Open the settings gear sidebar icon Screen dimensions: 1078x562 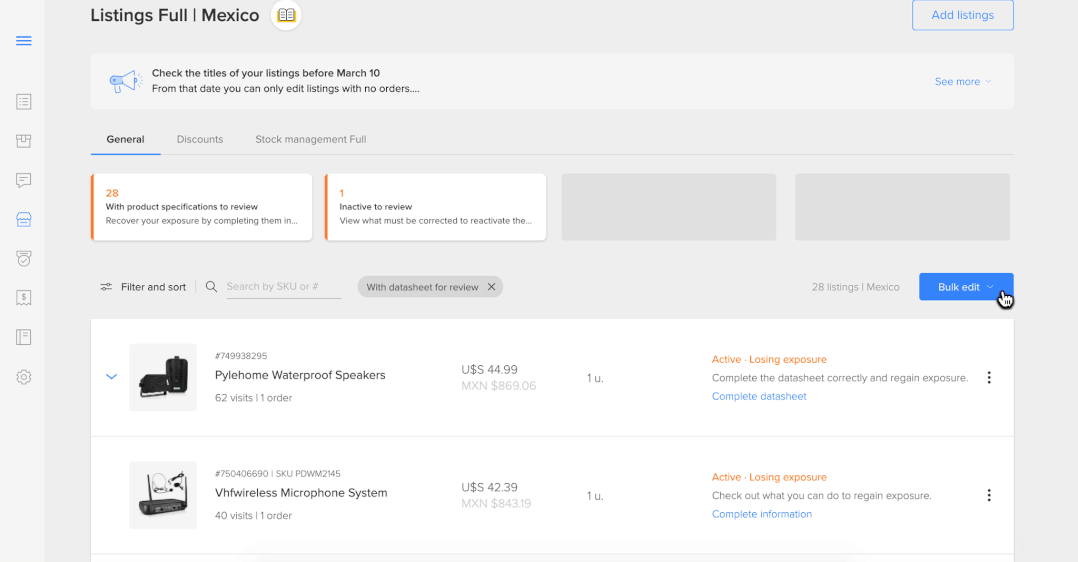pyautogui.click(x=24, y=377)
